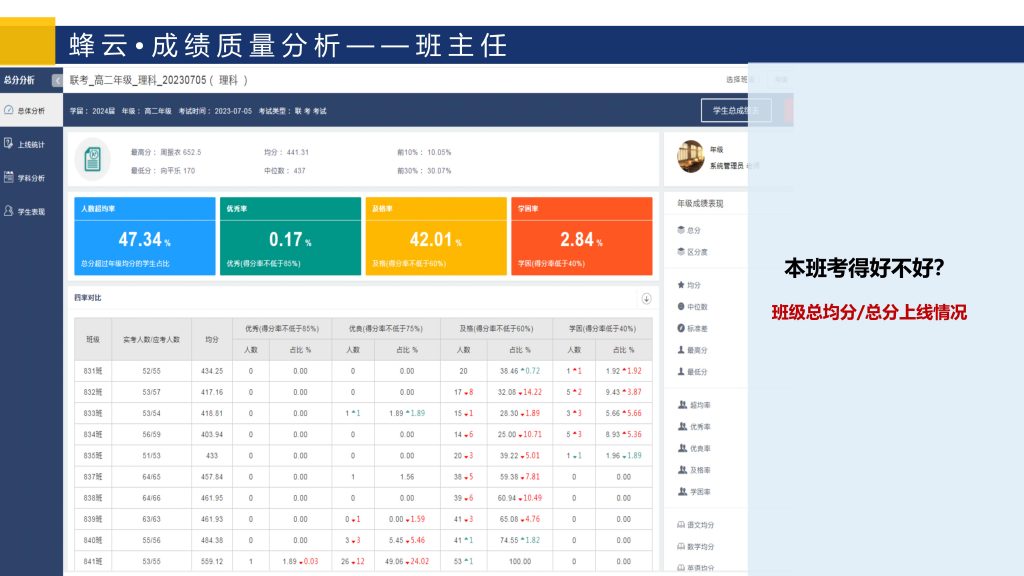Image resolution: width=1024 pixels, height=576 pixels.
Task: Click the orange 学困率 card
Action: [x=581, y=236]
